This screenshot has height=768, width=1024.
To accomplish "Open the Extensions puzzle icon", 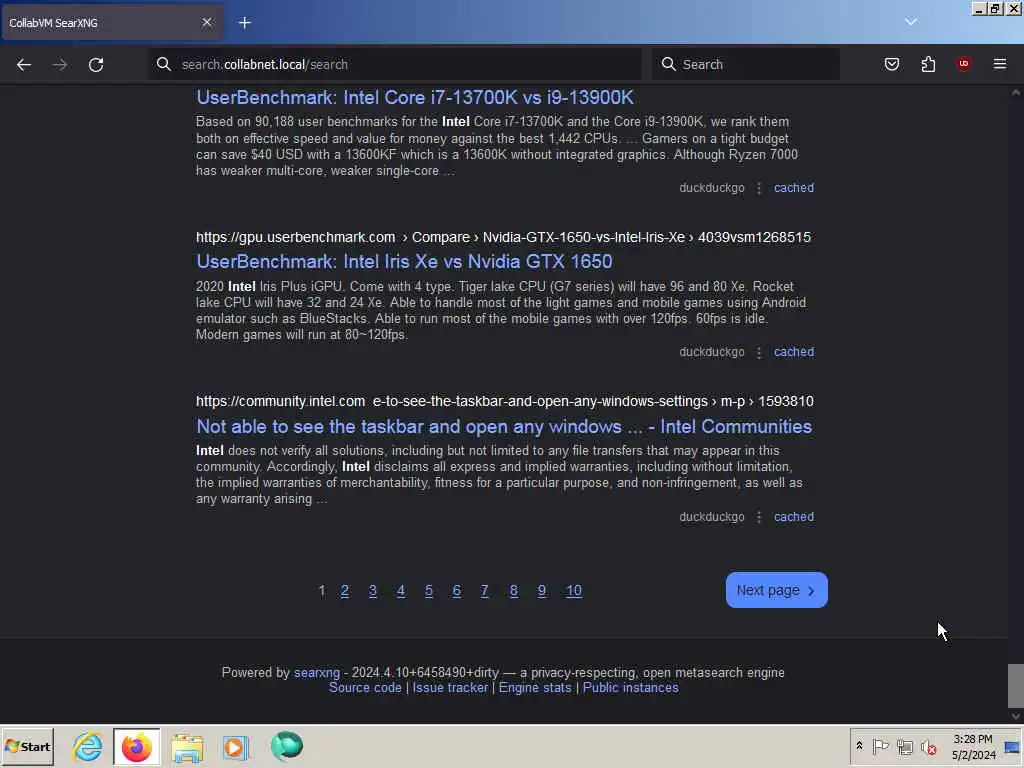I will (928, 64).
